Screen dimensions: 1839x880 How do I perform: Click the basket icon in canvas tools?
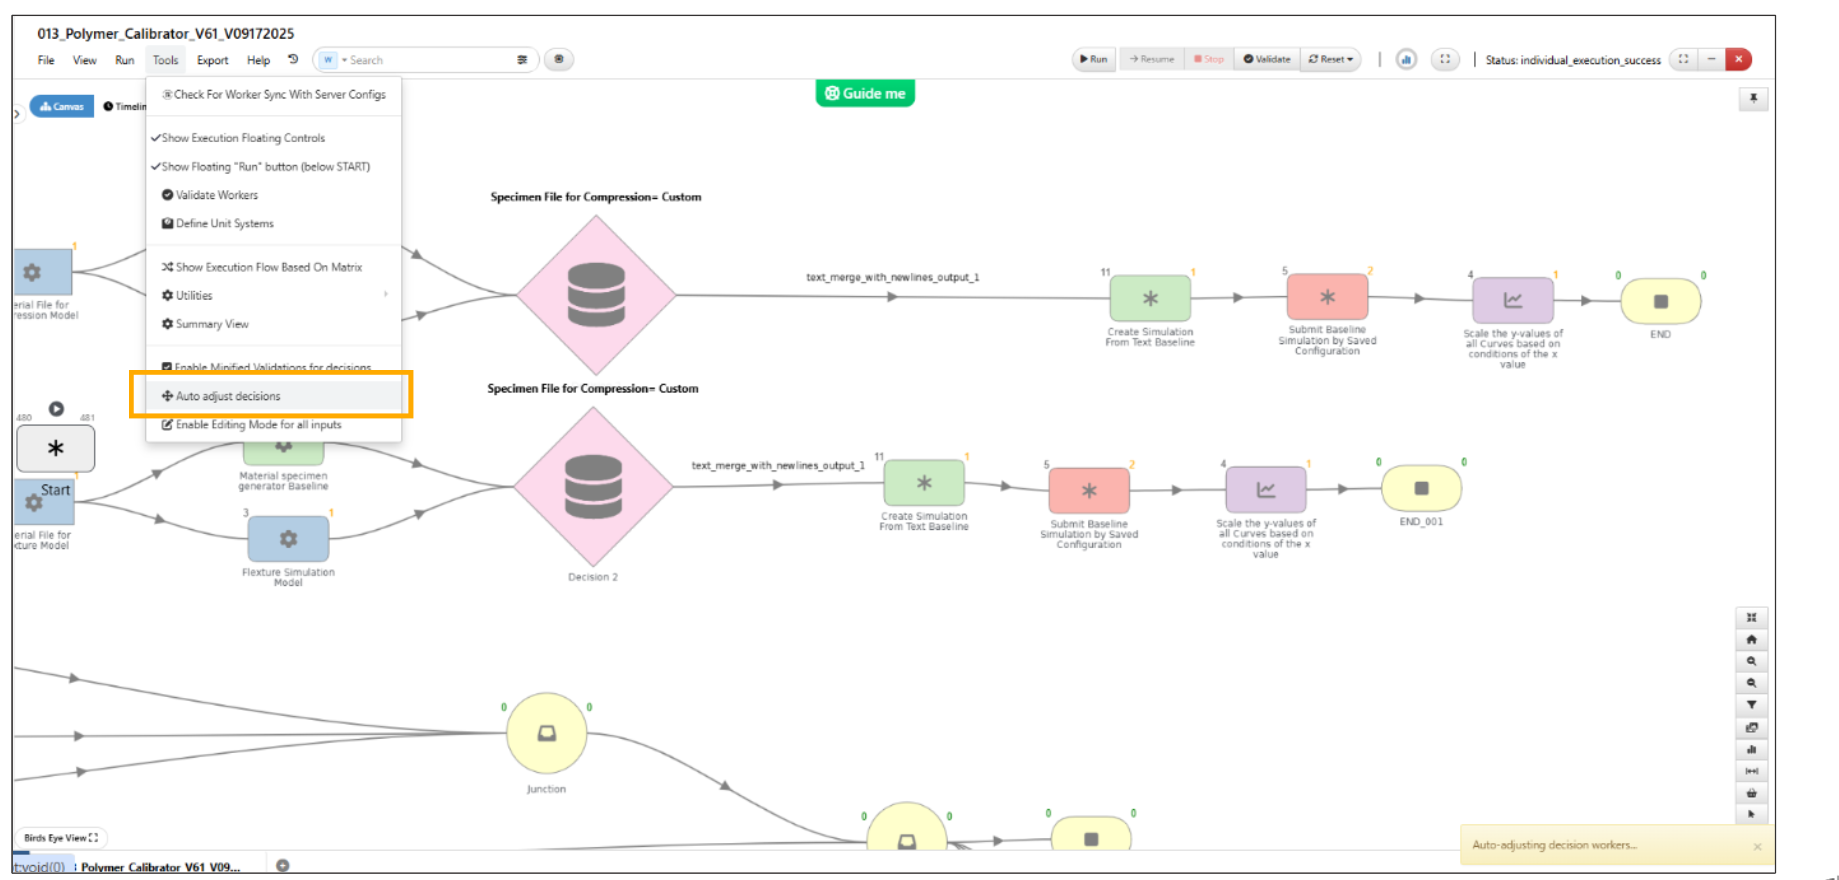point(1751,793)
